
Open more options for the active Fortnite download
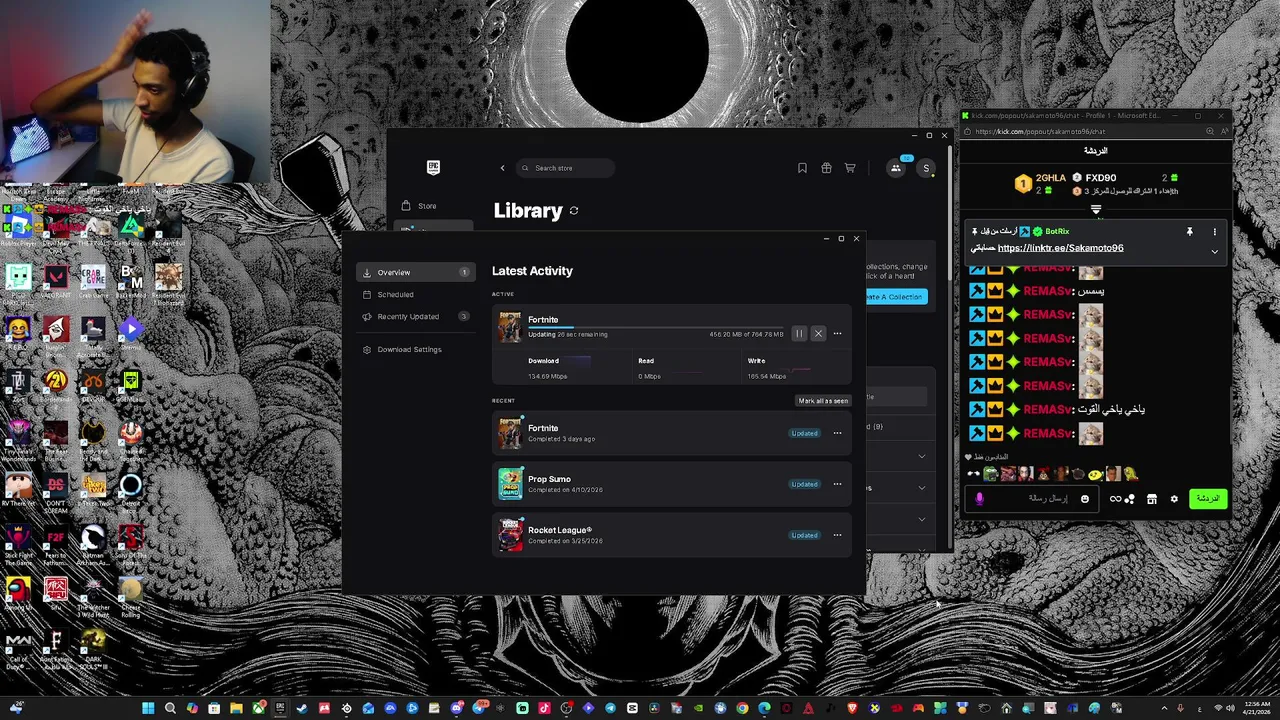(838, 334)
